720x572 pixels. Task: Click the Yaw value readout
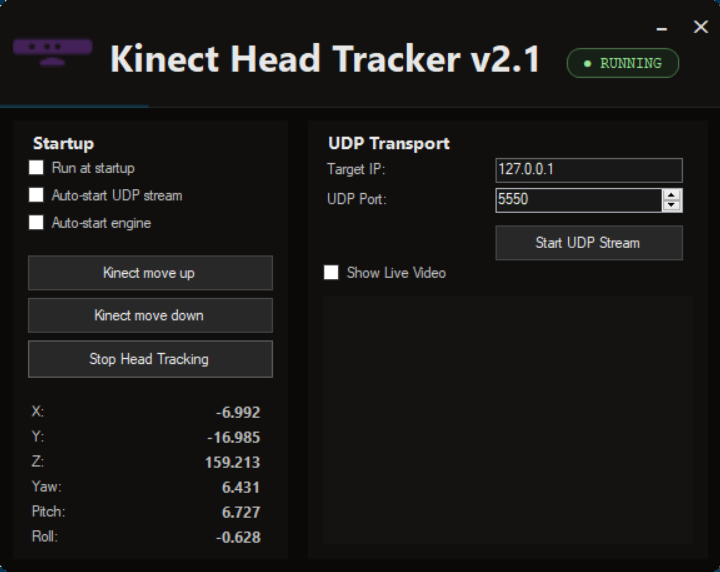[240, 487]
